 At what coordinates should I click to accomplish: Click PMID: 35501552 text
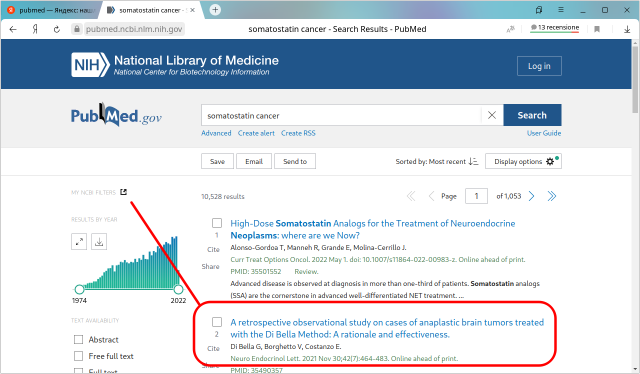[256, 272]
